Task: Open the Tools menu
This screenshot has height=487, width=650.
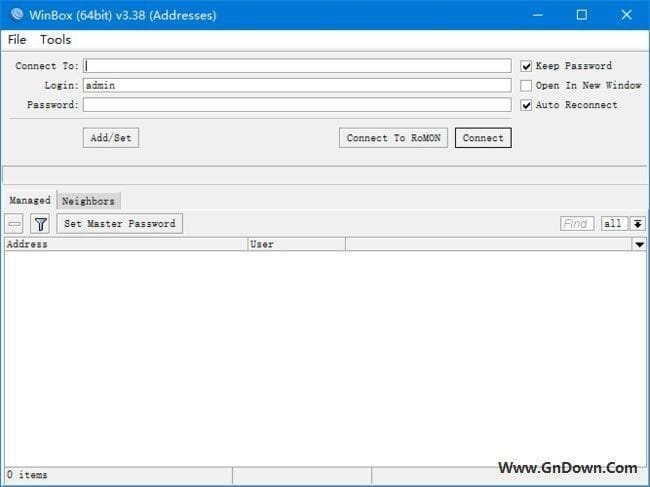Action: (55, 40)
